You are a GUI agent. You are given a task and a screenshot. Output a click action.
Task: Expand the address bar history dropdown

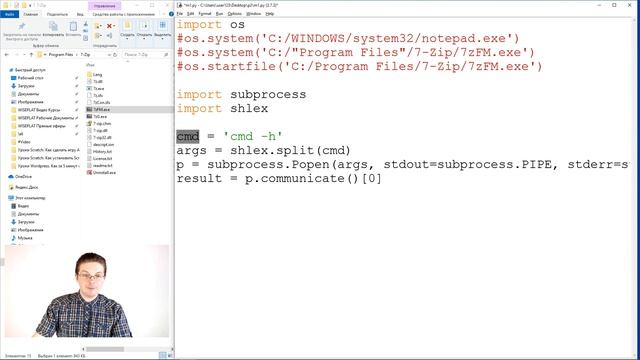pyautogui.click(x=109, y=55)
